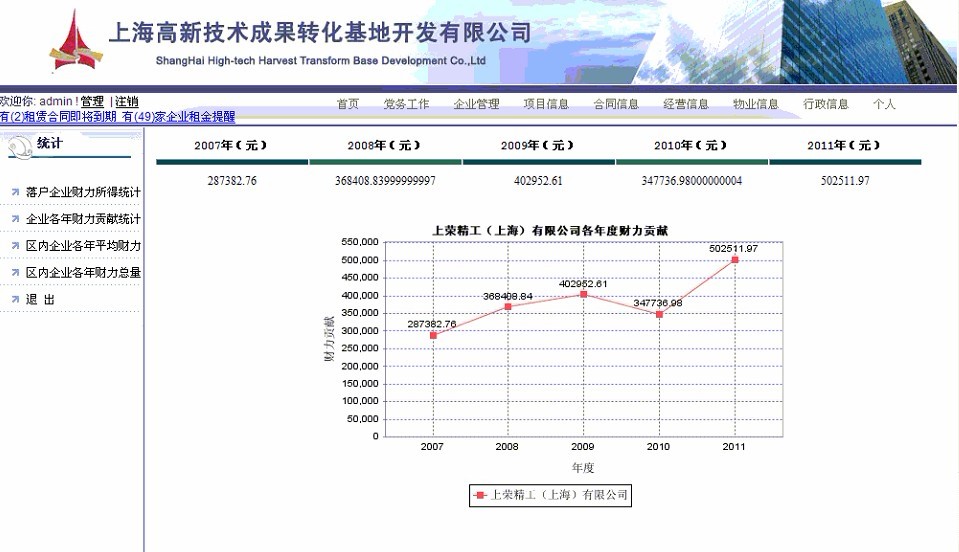Open the 企业管理 menu
Image resolution: width=959 pixels, height=552 pixels.
click(x=476, y=104)
